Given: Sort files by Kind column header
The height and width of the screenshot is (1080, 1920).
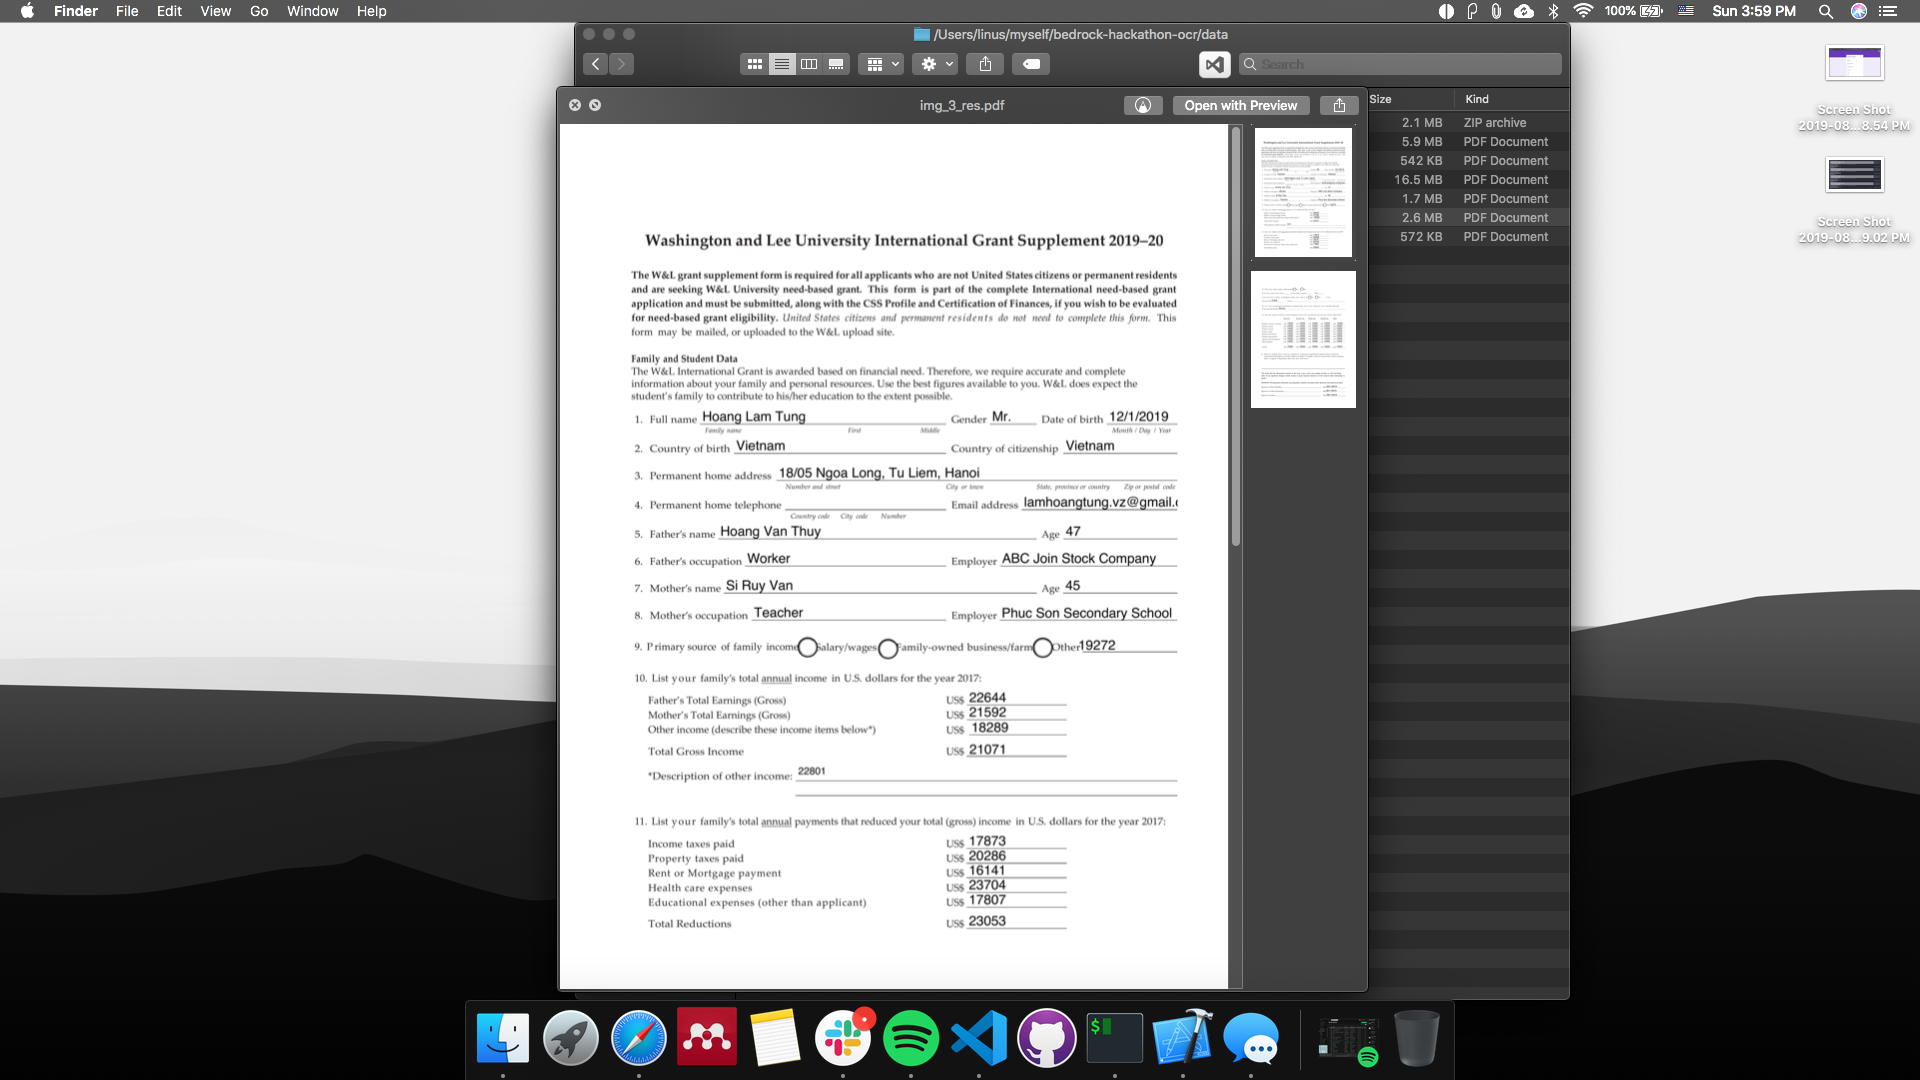Looking at the screenshot, I should pyautogui.click(x=1477, y=99).
